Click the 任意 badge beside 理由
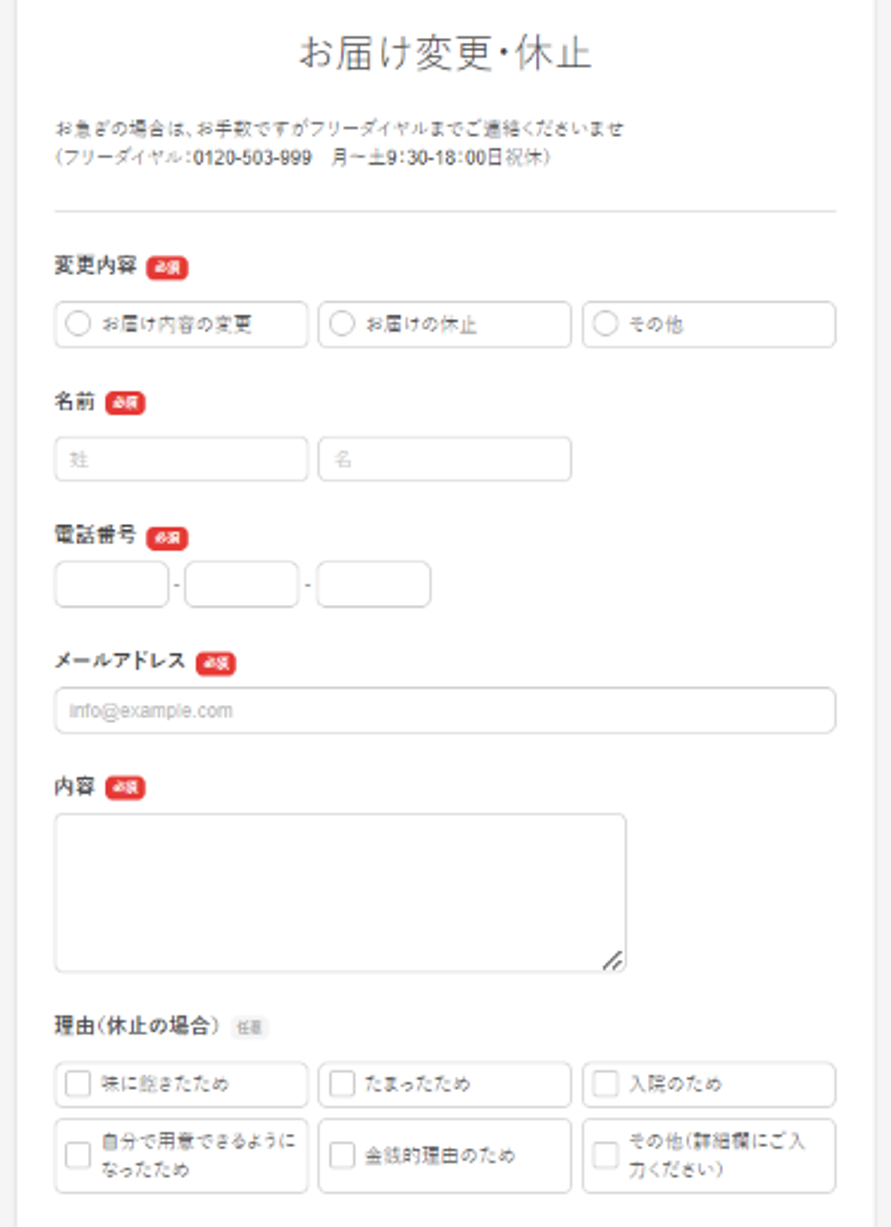 click(249, 1027)
